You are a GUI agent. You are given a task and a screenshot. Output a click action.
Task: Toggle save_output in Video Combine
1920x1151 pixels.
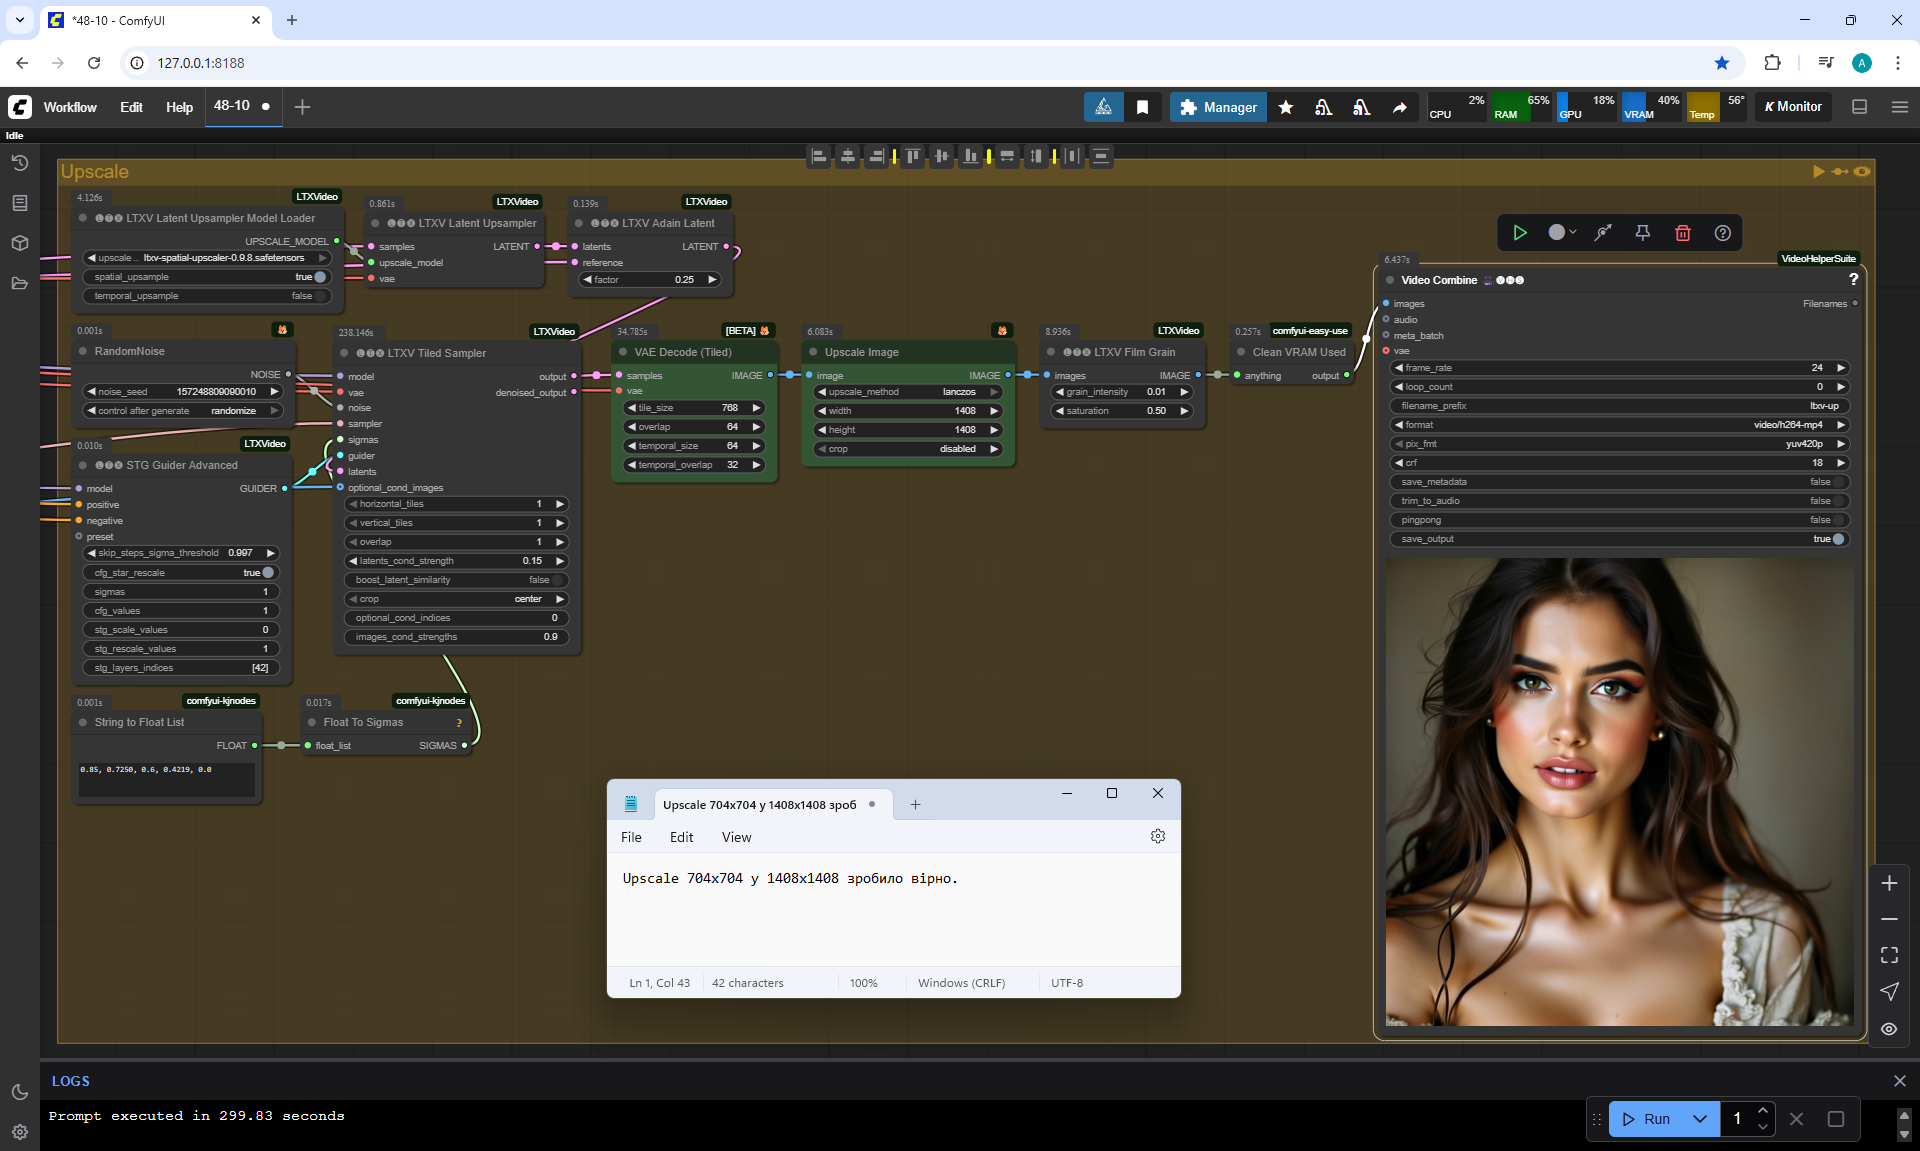tap(1837, 539)
